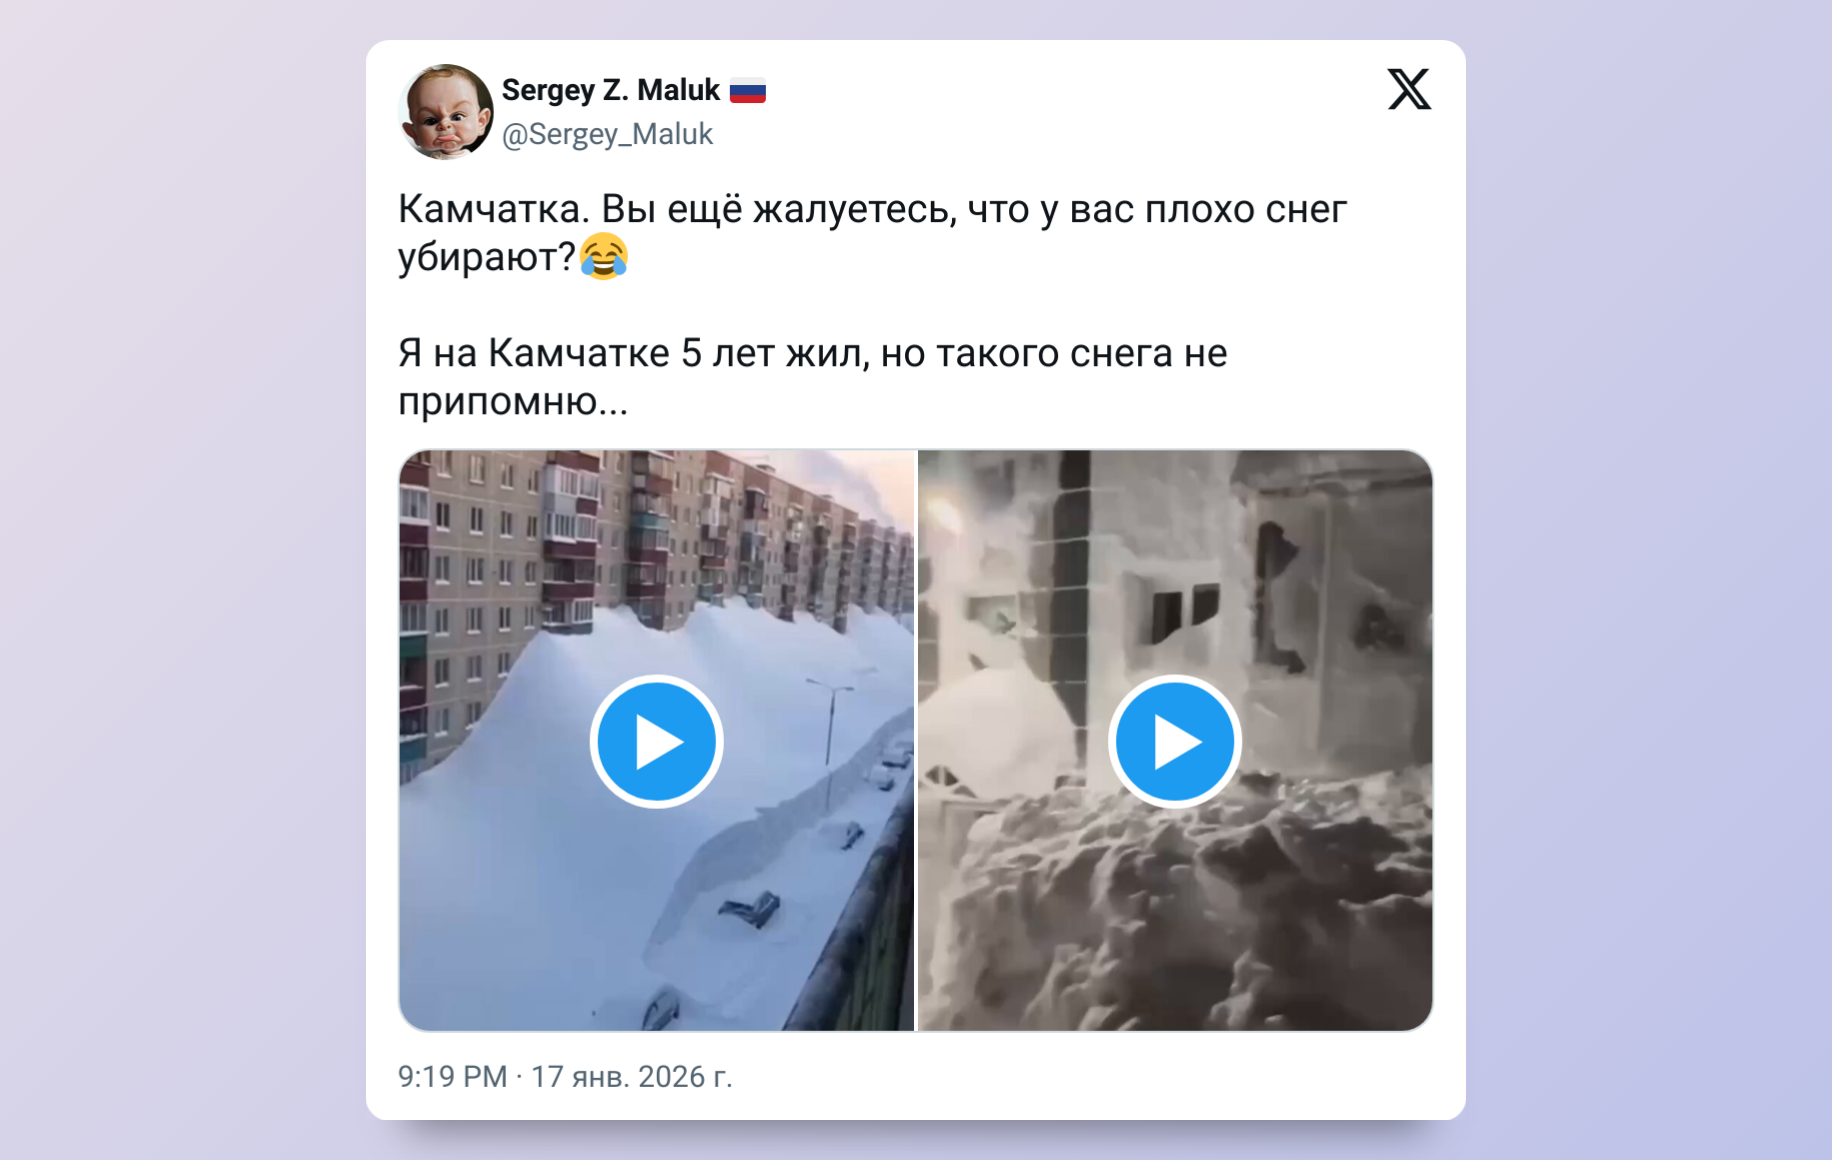This screenshot has height=1160, width=1832.
Task: Click the street lamp in the left video
Action: pyautogui.click(x=832, y=722)
